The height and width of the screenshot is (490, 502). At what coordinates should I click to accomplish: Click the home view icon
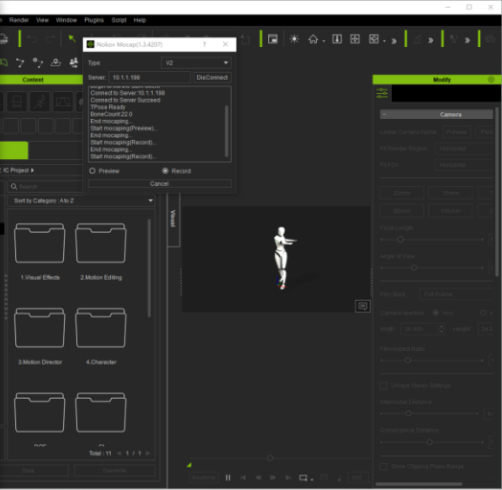[313, 39]
